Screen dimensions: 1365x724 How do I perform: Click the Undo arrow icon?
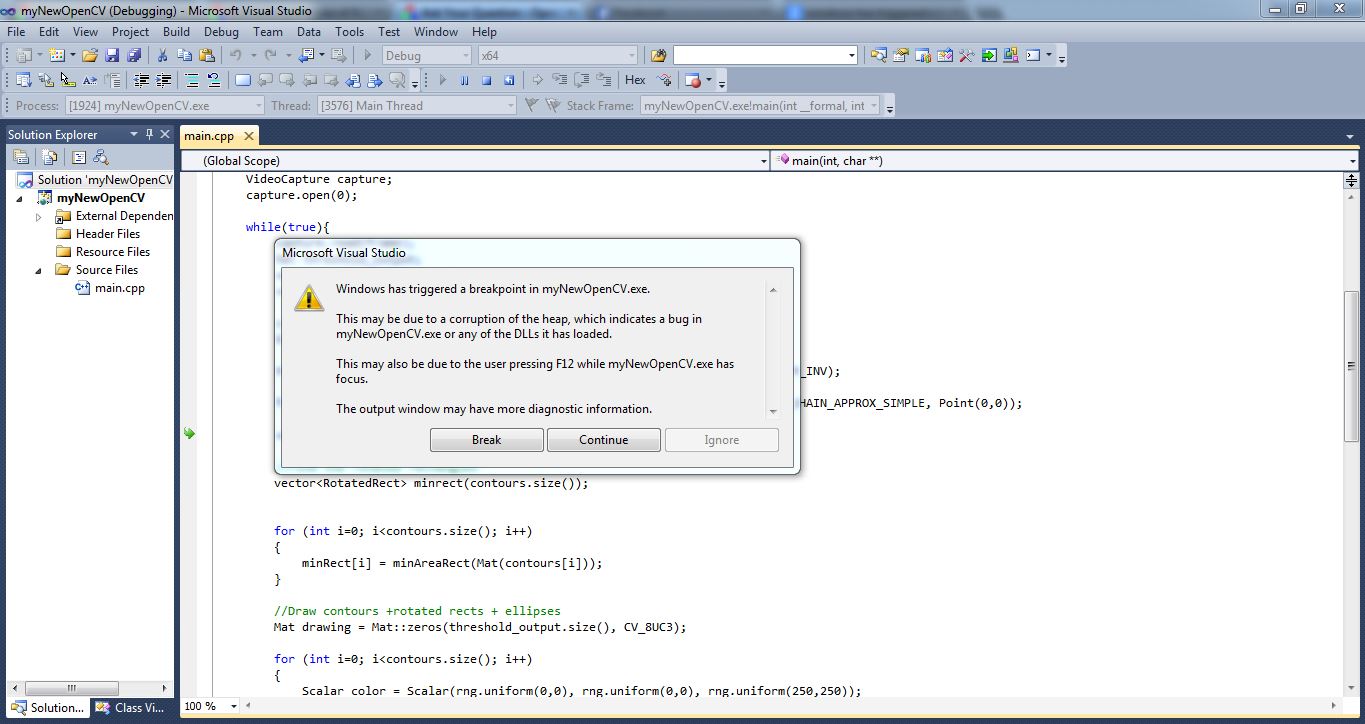point(235,55)
